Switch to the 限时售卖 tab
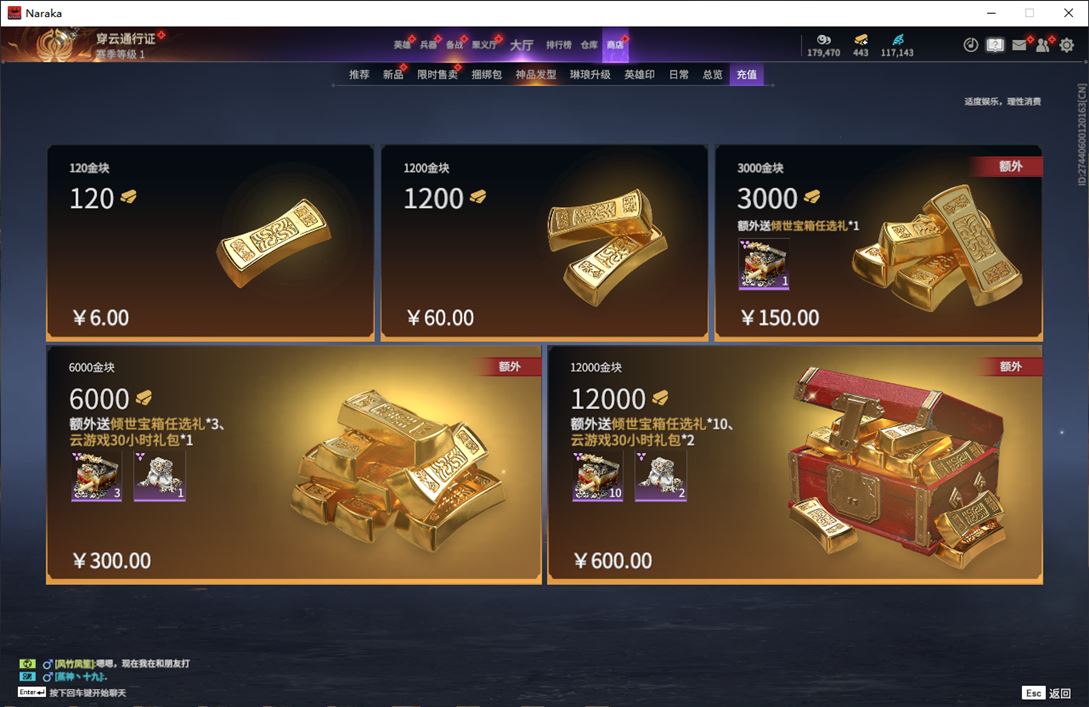 coord(437,74)
